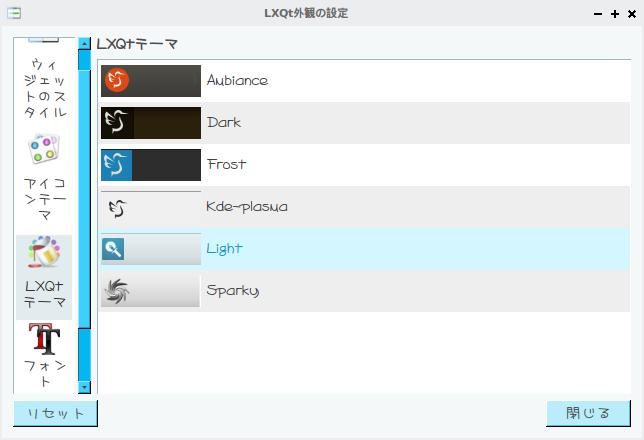Screen dimensions: 644x440
Task: Click the フォント sidebar label
Action: click(45, 373)
